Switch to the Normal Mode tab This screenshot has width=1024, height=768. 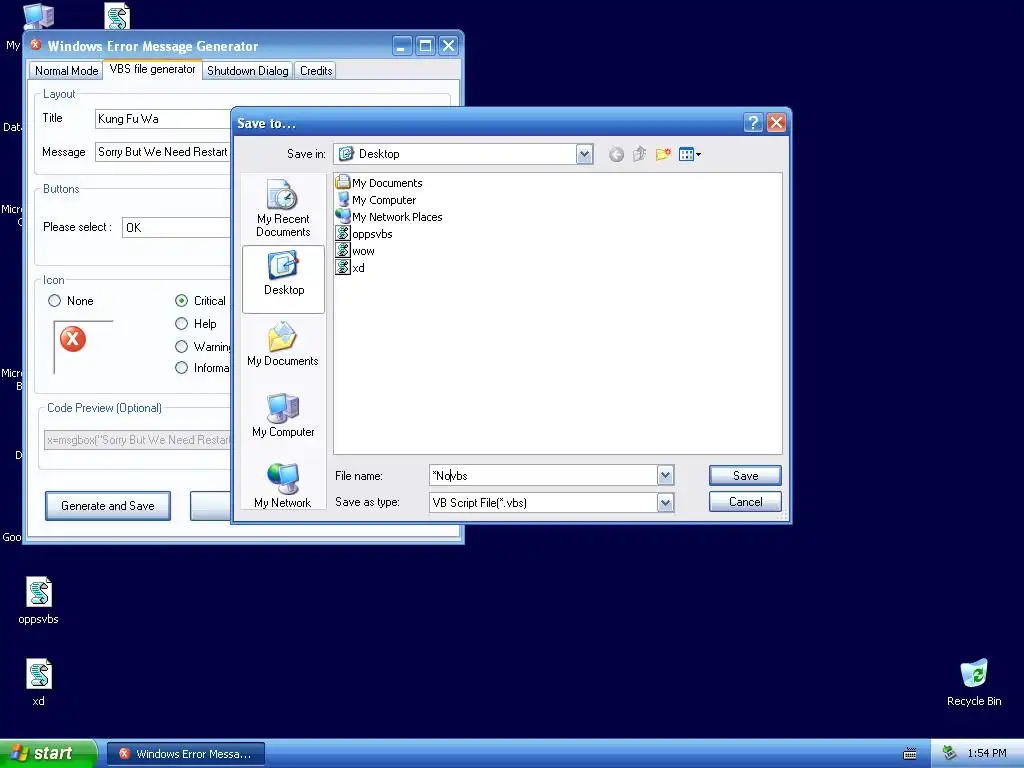tap(66, 71)
